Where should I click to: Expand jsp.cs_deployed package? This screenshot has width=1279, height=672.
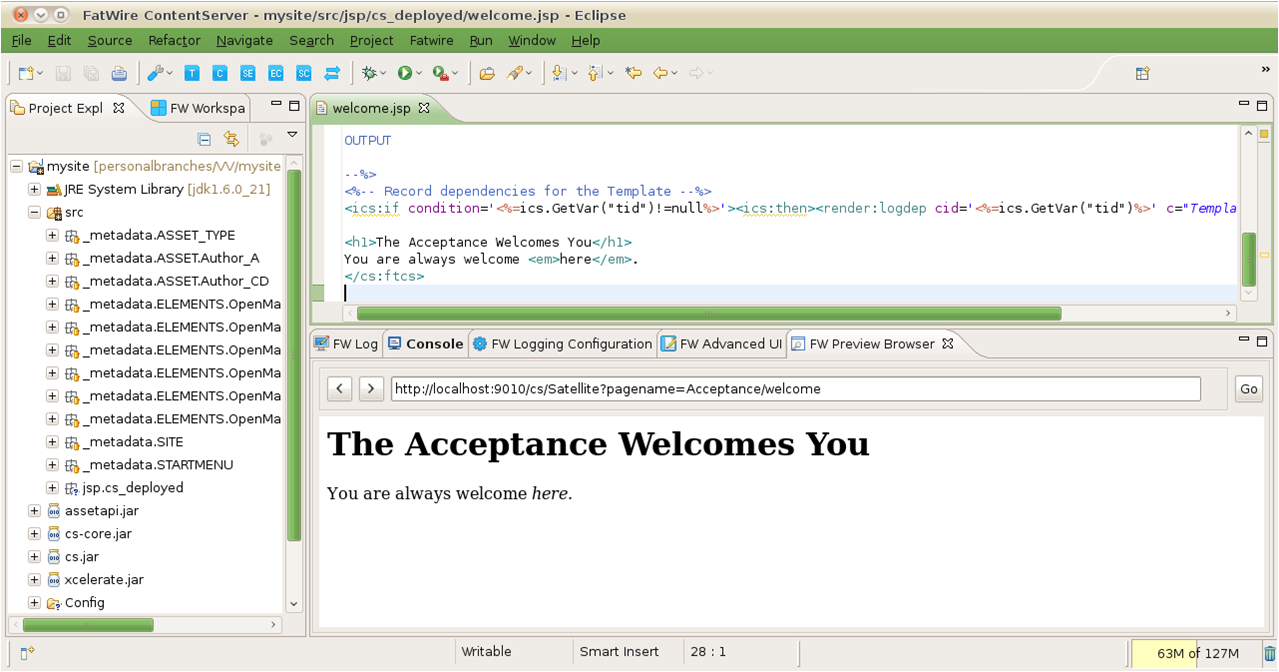pyautogui.click(x=52, y=488)
